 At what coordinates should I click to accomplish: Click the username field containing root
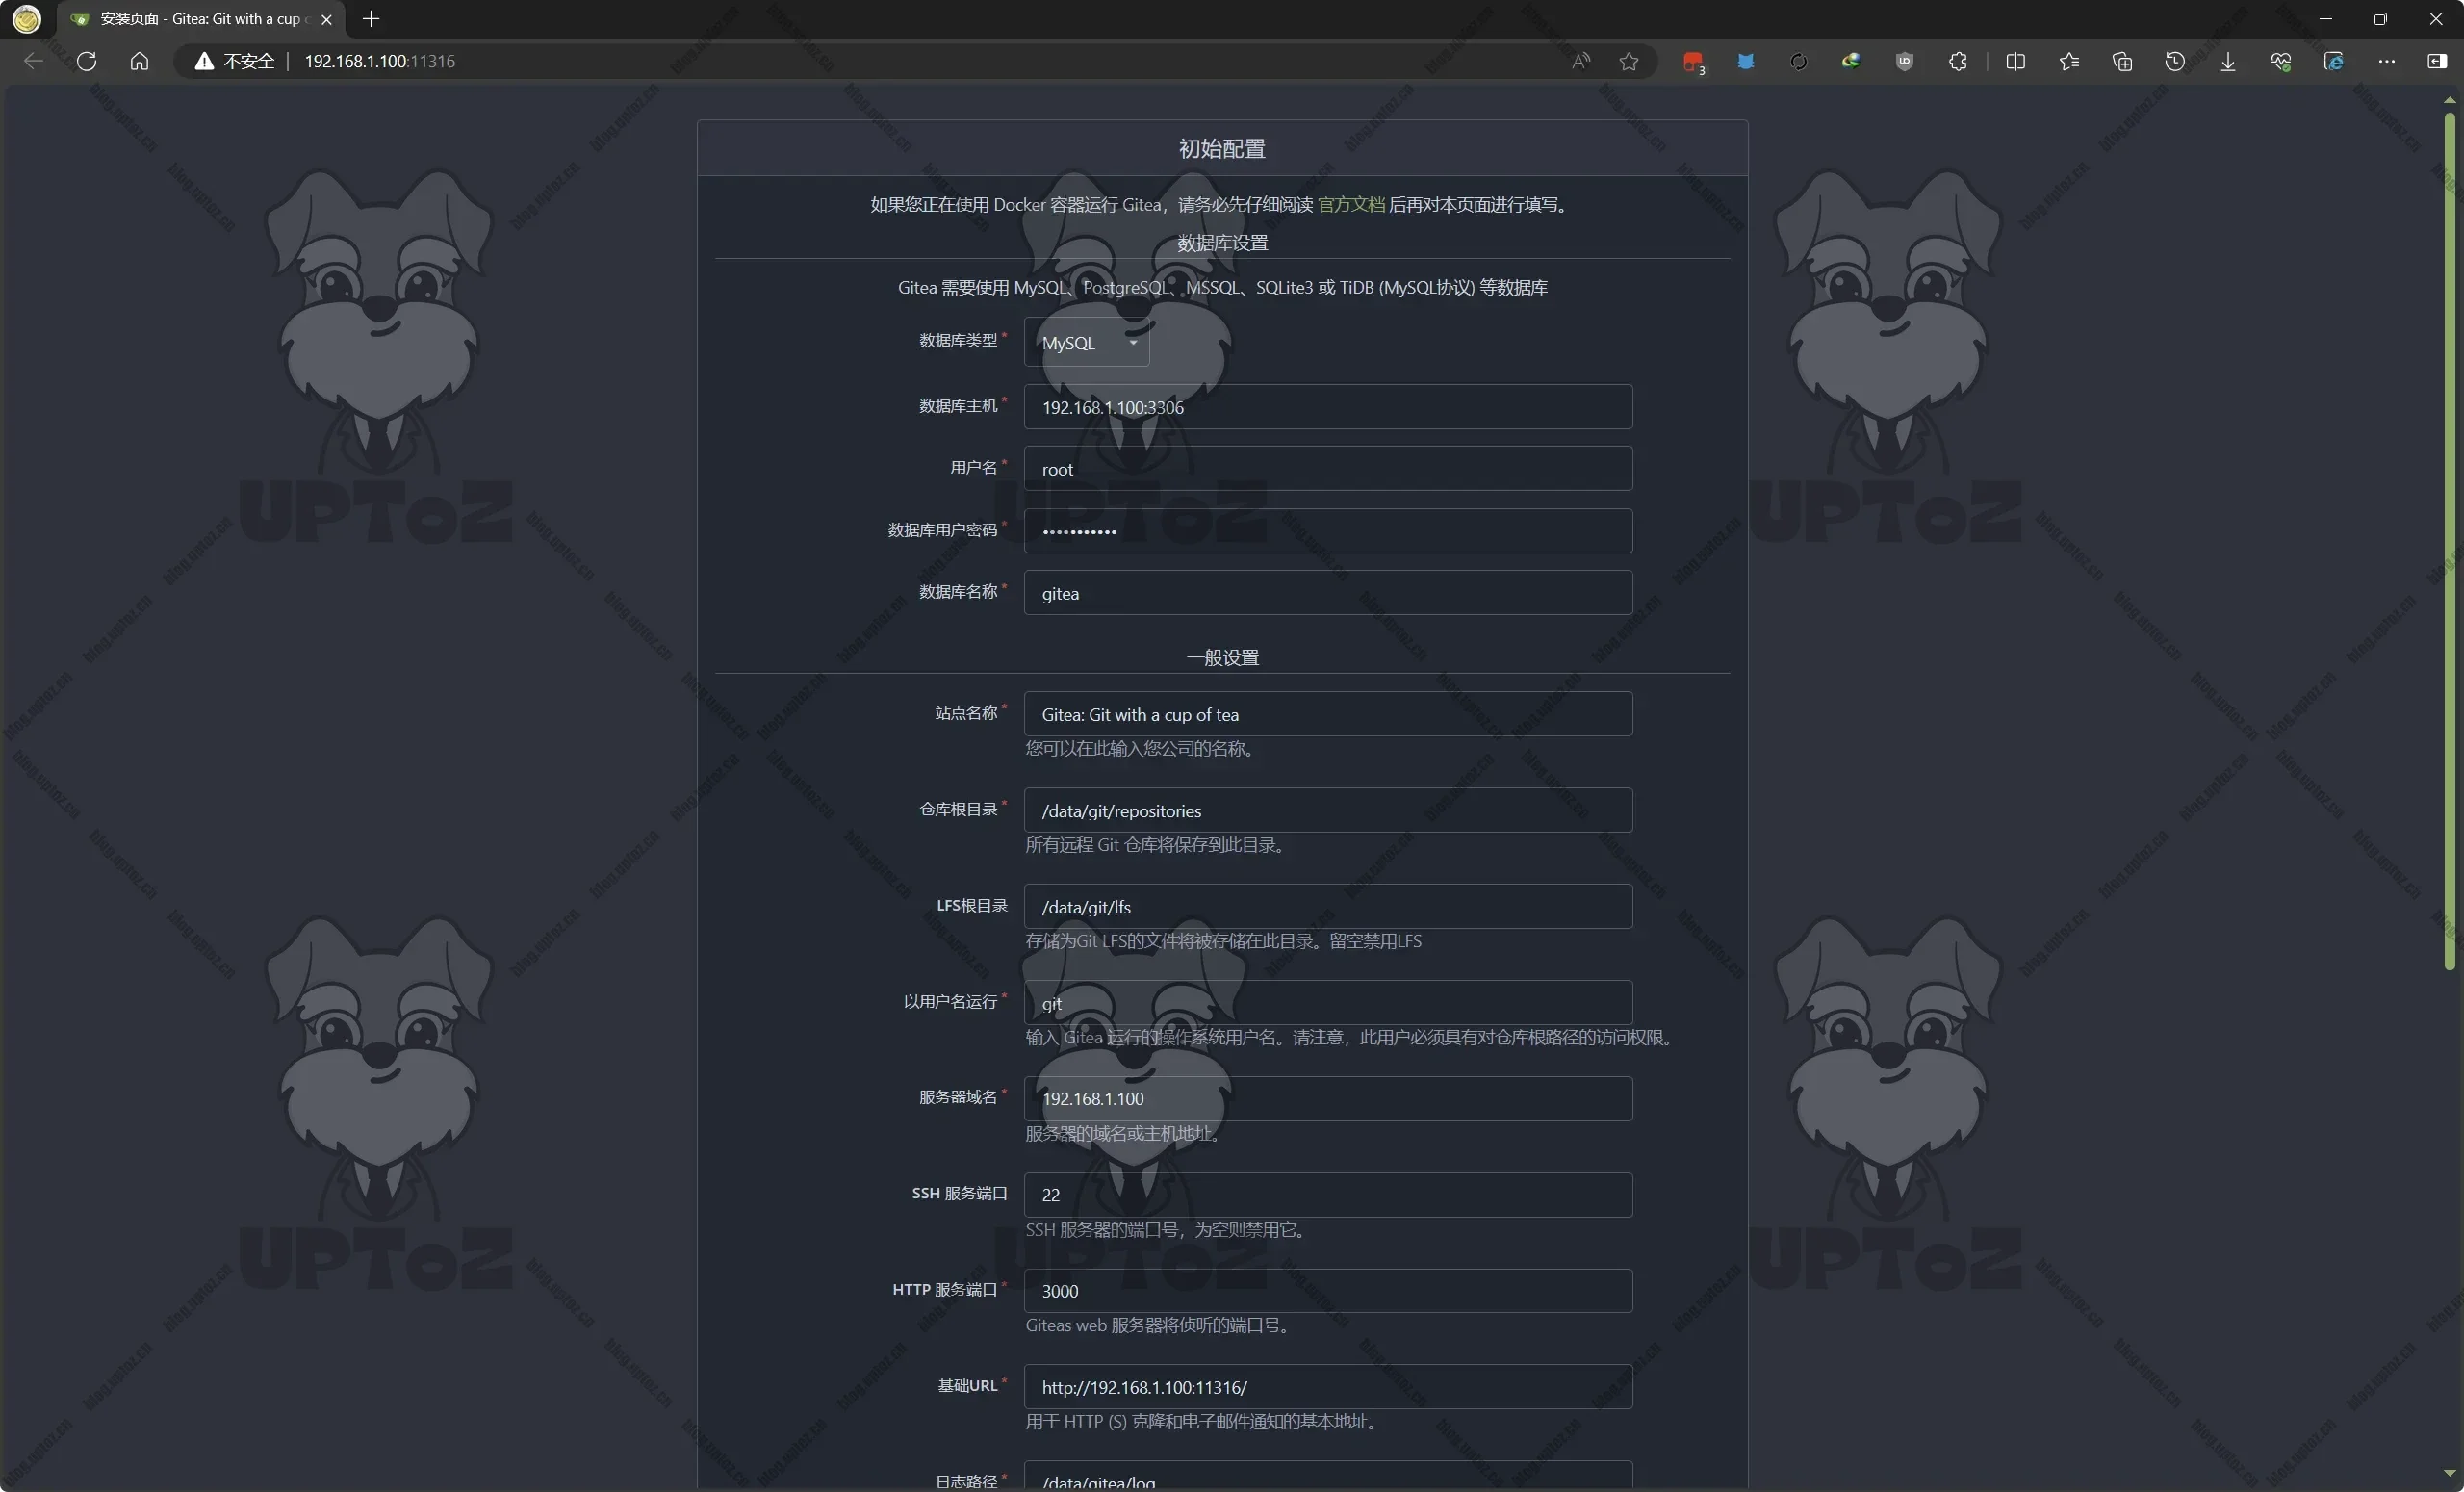pos(1328,469)
